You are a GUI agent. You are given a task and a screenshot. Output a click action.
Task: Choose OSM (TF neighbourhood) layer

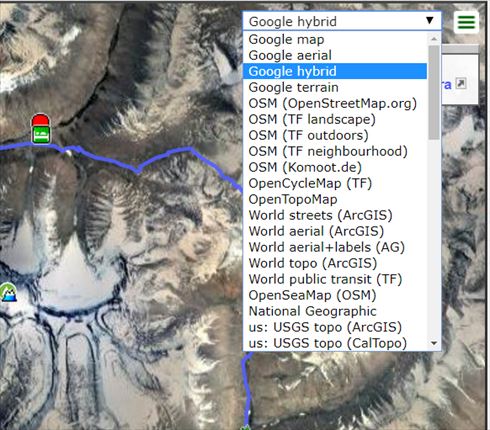[335, 151]
